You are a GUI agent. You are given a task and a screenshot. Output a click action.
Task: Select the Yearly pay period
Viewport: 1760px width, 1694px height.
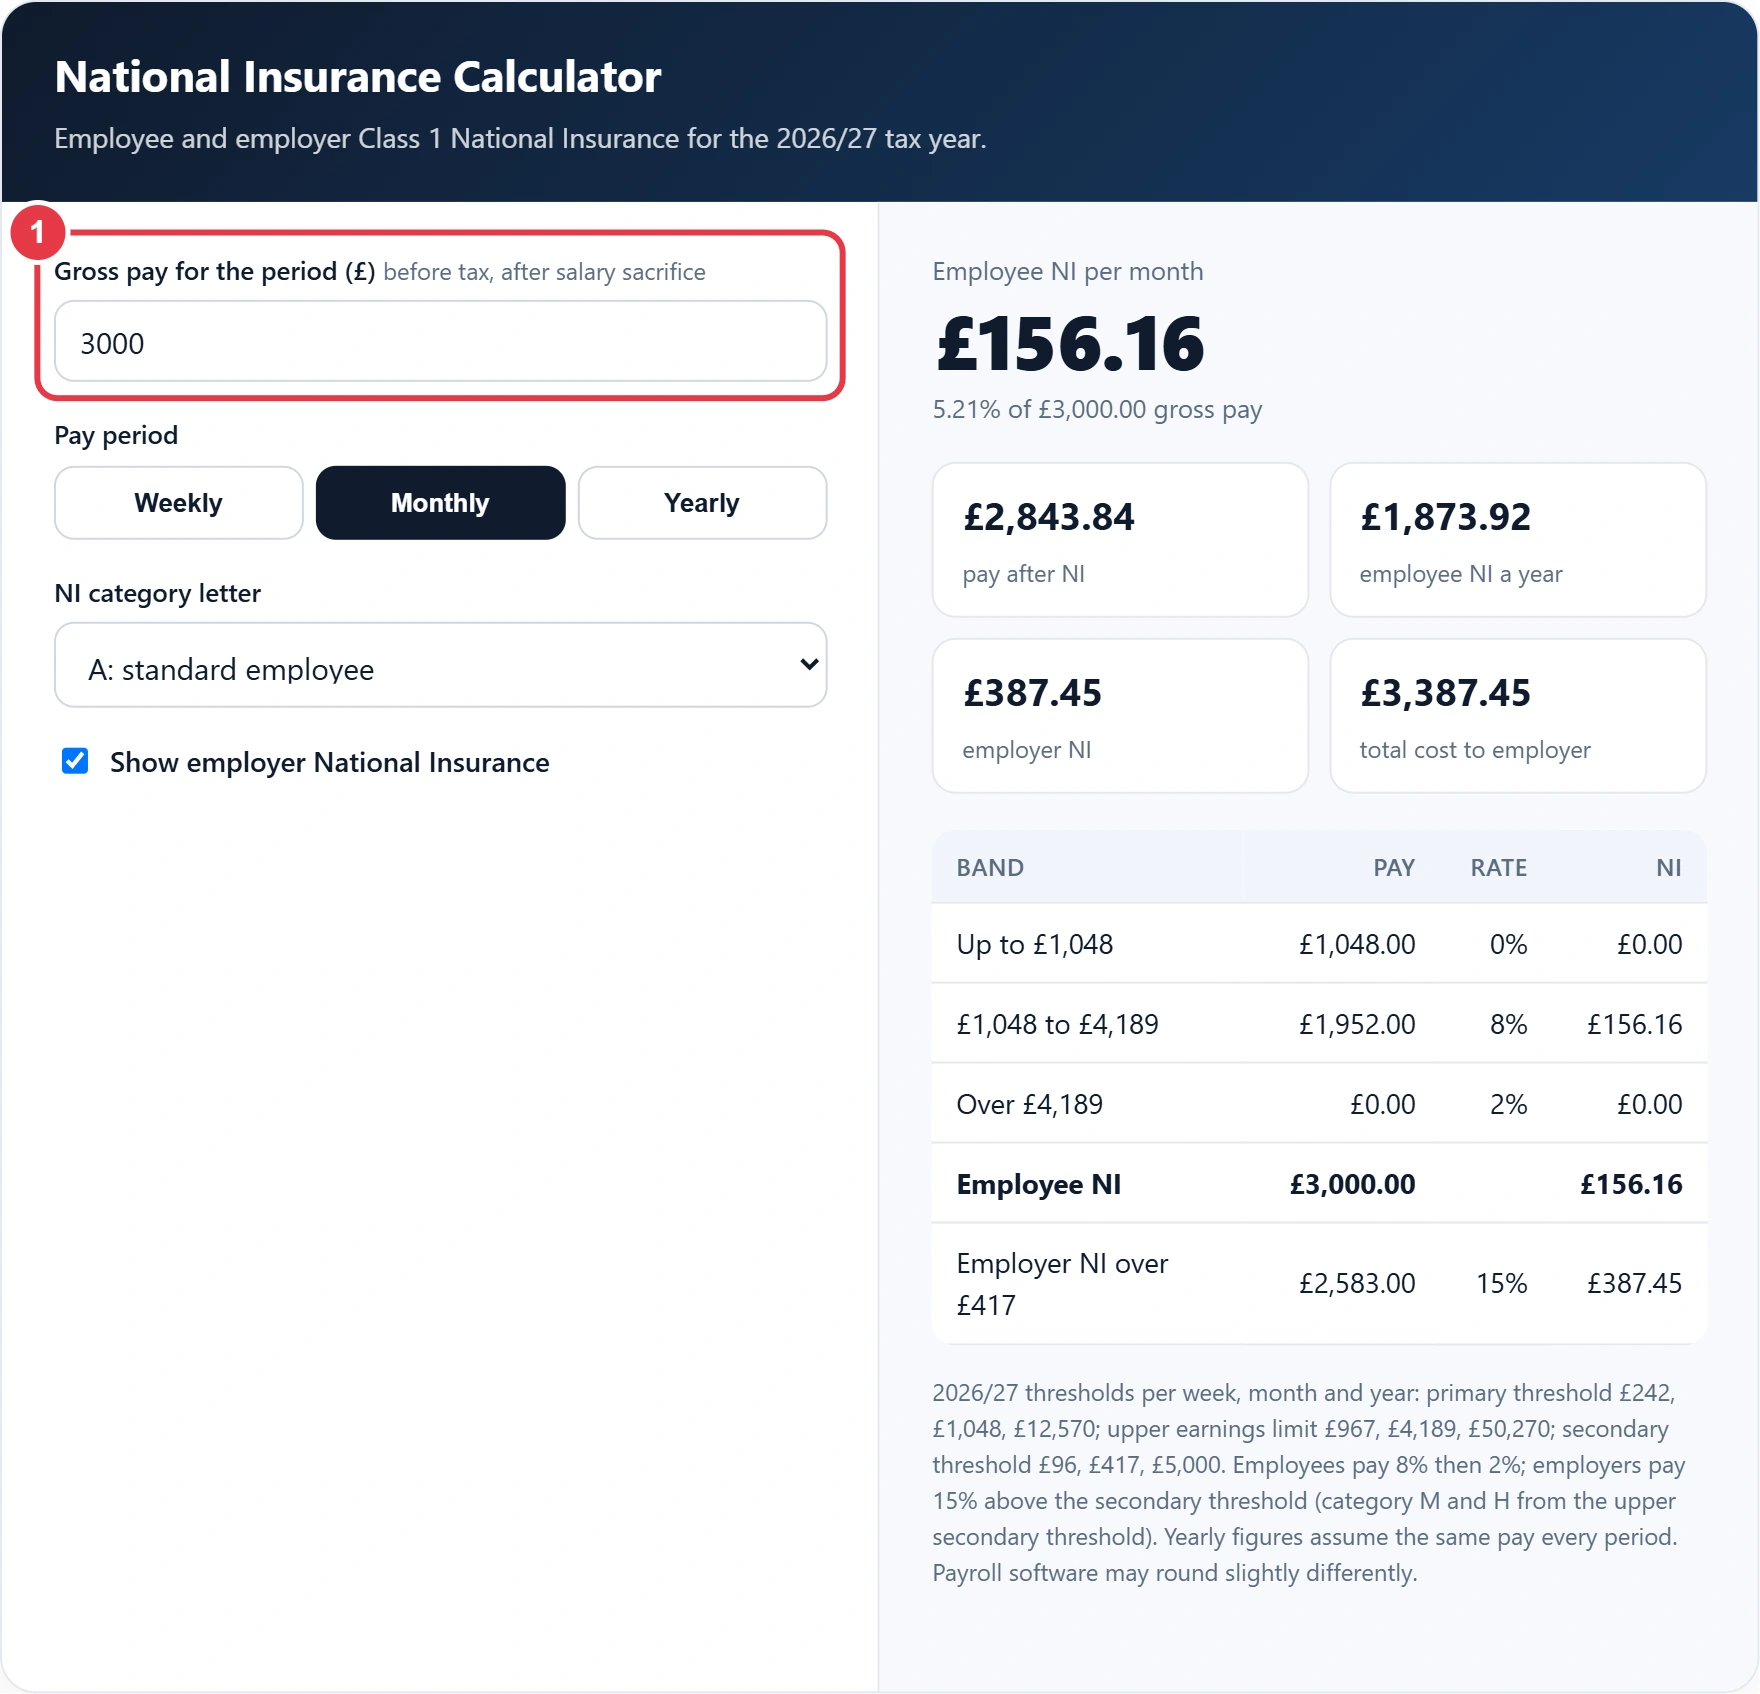(x=702, y=503)
